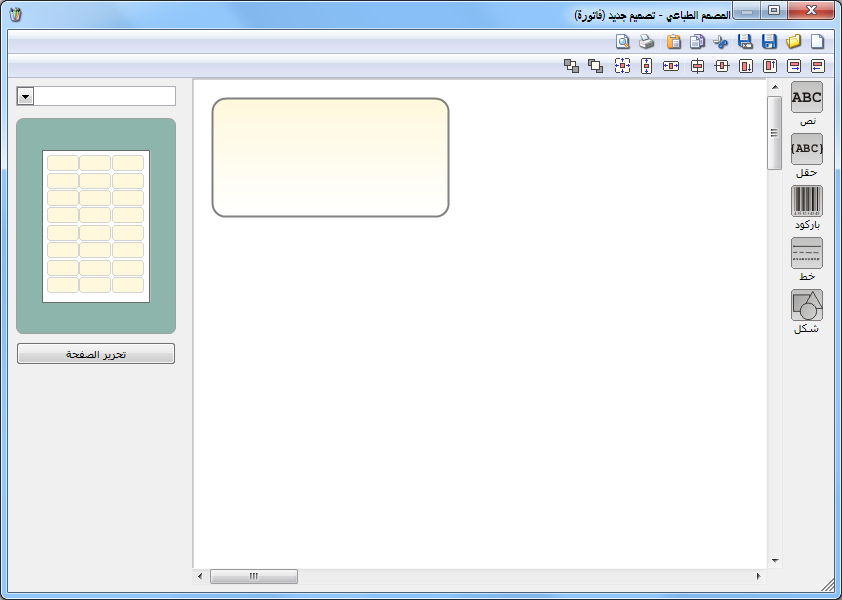
Task: Print the design with the printer icon
Action: pos(646,41)
